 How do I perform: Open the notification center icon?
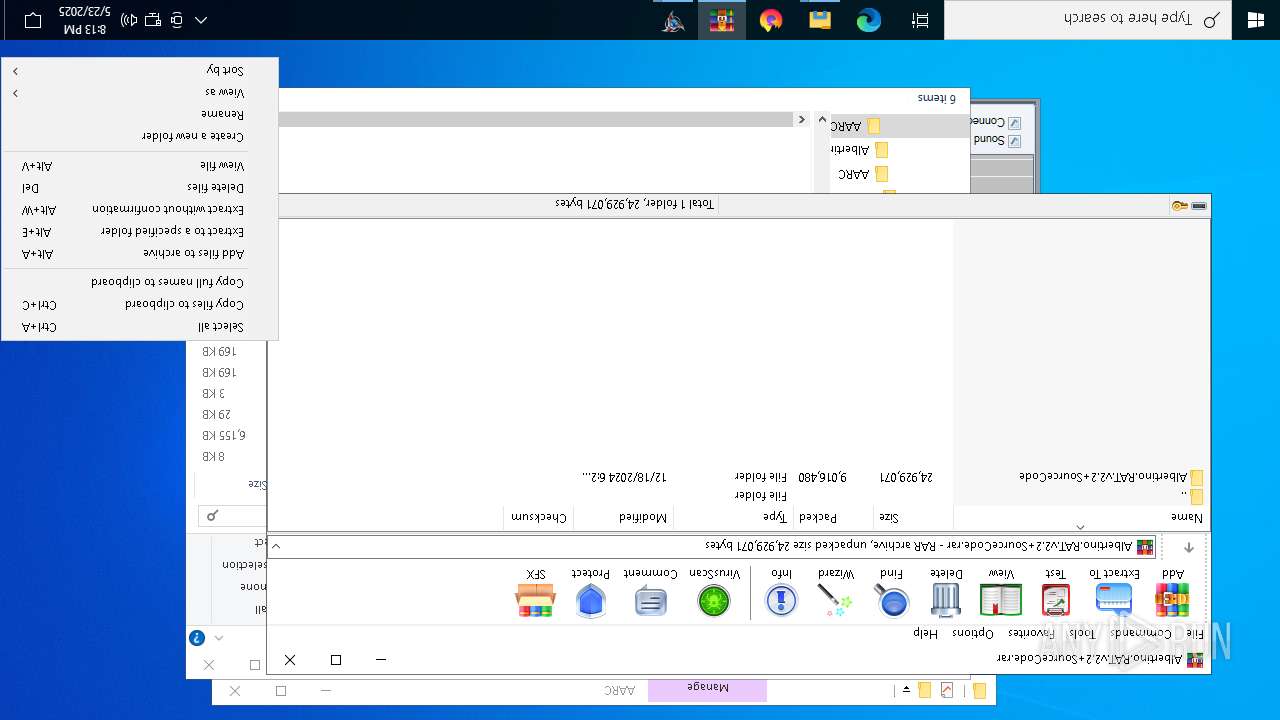tap(32, 20)
